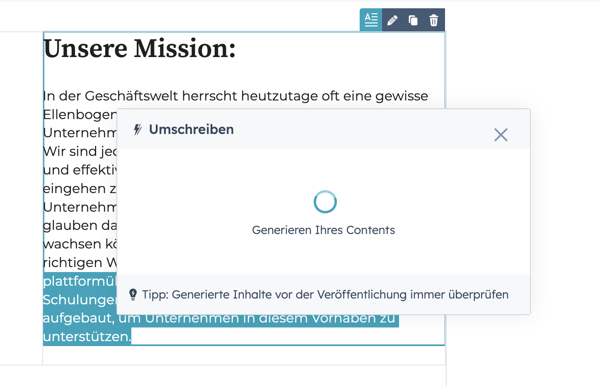
Task: Click the line 'In der Geschäftswelt herrscht heutzutage'
Action: 236,96
